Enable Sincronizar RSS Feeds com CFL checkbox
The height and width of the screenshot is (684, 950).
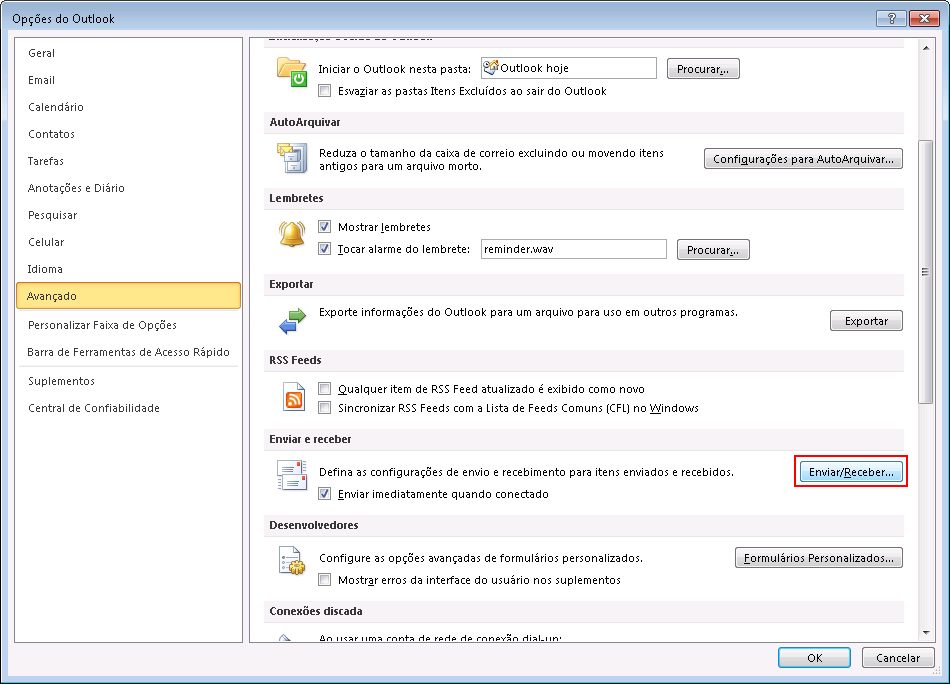tap(325, 408)
